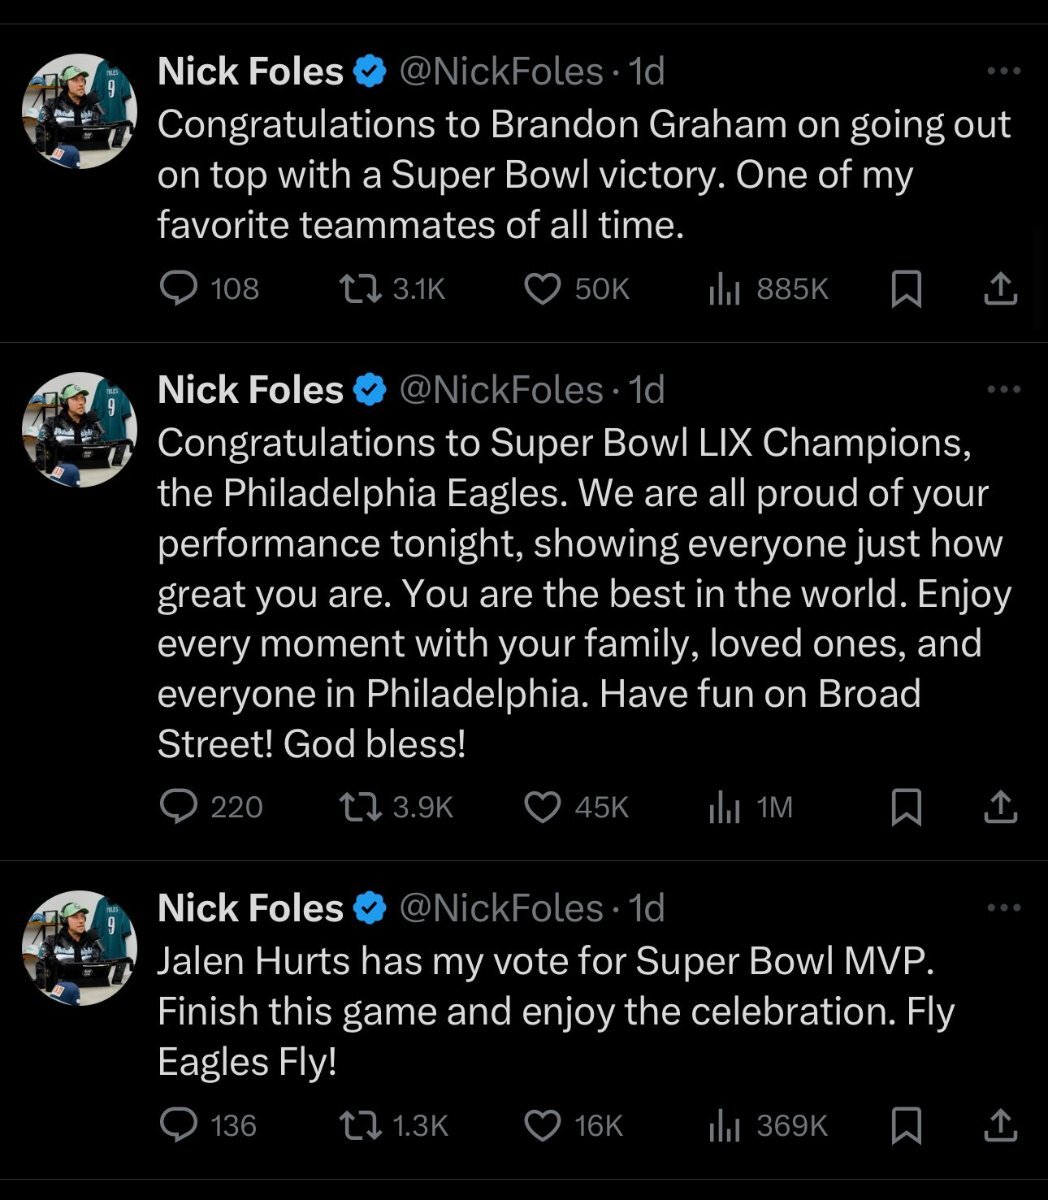Viewport: 1048px width, 1200px height.
Task: Open more options on Super Bowl LIX tweet
Action: coord(1002,390)
